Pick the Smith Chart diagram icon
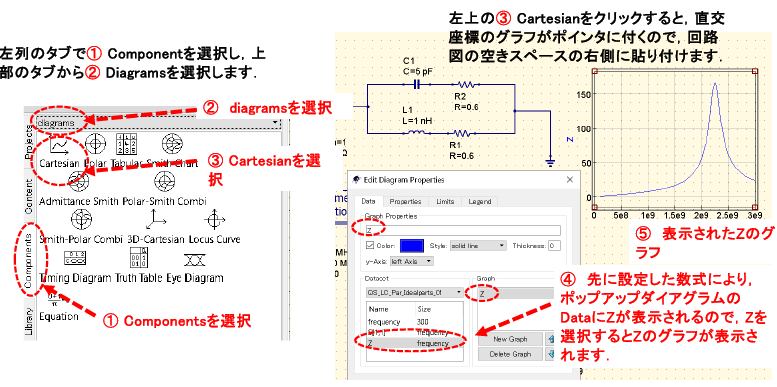This screenshot has height=387, width=777. [171, 144]
